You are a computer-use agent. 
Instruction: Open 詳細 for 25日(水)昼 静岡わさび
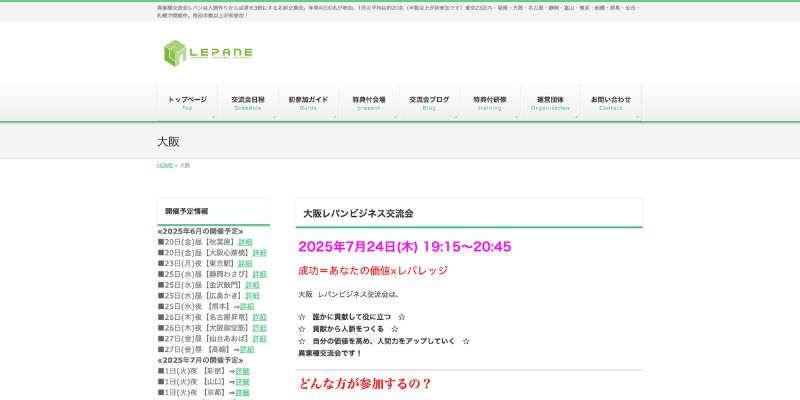click(260, 274)
